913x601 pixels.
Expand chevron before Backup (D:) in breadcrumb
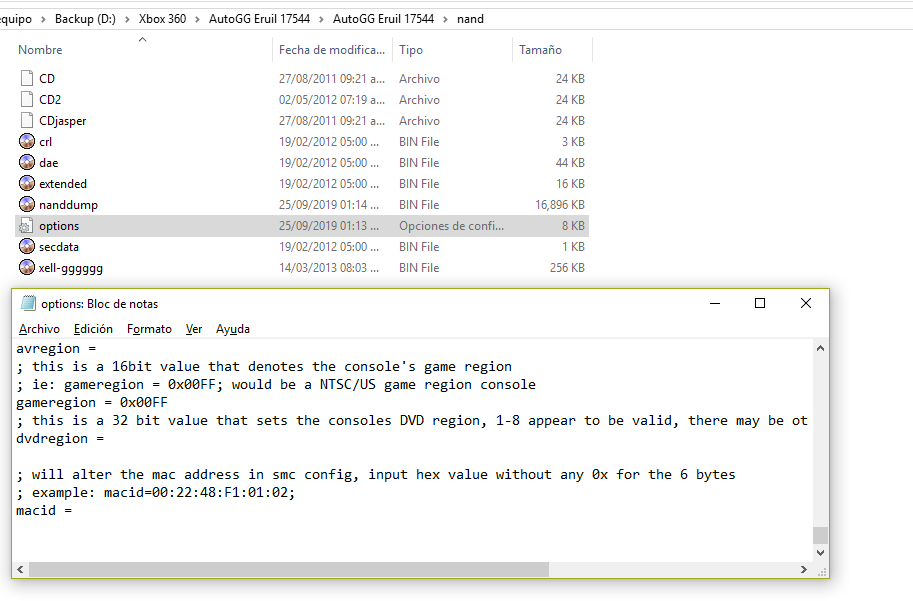point(43,19)
